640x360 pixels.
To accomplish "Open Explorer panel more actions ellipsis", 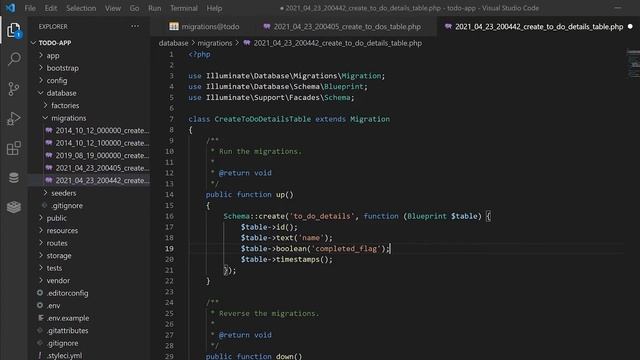I will point(135,27).
